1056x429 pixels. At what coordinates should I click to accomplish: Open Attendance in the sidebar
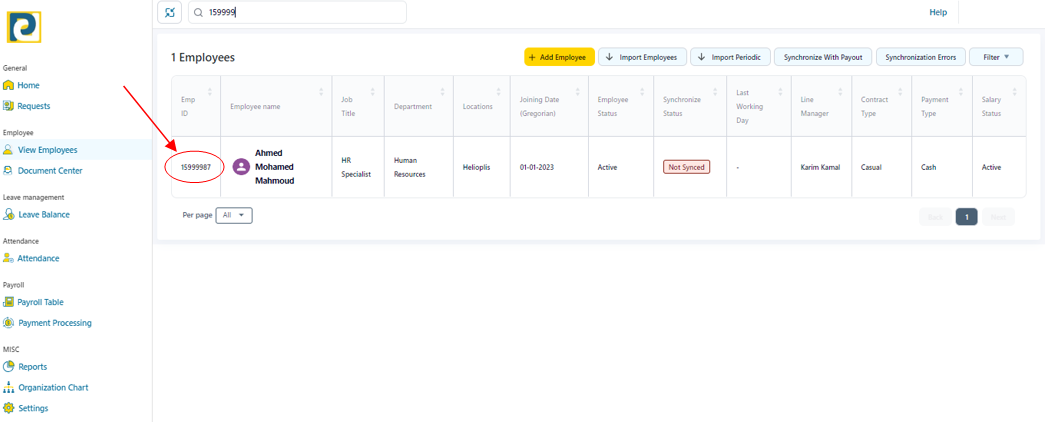(38, 259)
